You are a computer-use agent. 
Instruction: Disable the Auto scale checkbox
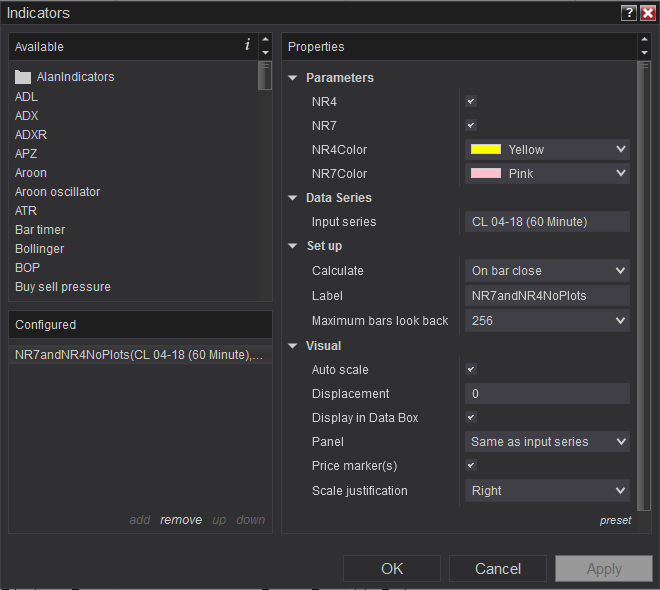pos(471,369)
